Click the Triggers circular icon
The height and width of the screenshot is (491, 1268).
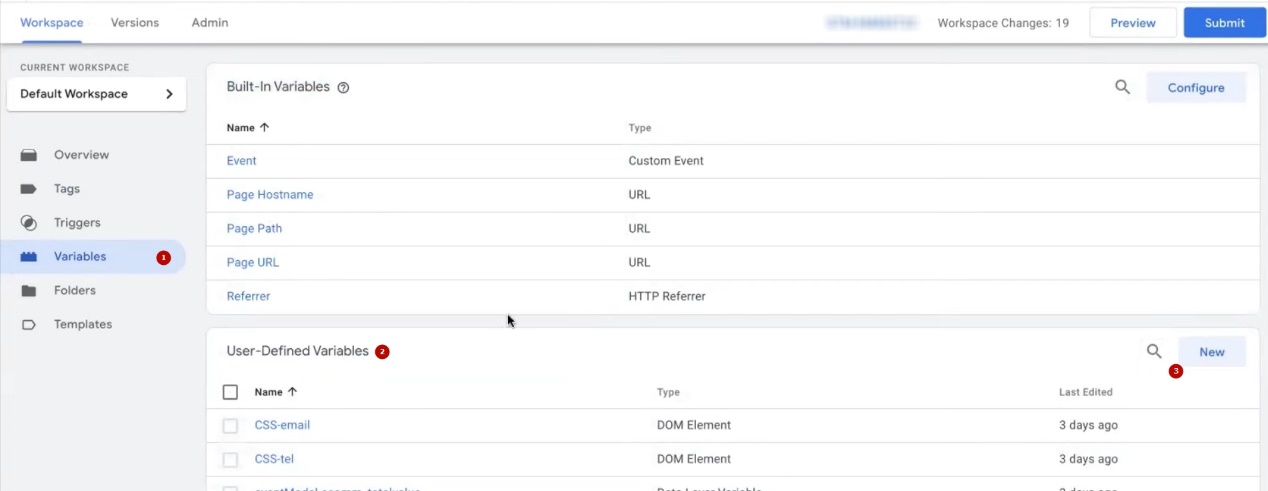click(x=29, y=223)
